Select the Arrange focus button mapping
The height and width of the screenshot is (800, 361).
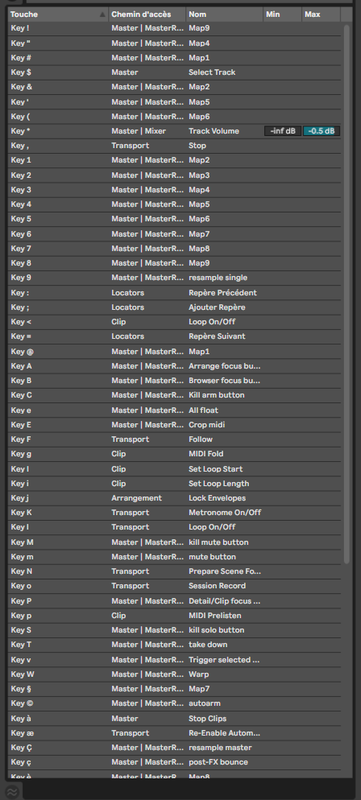(x=224, y=366)
